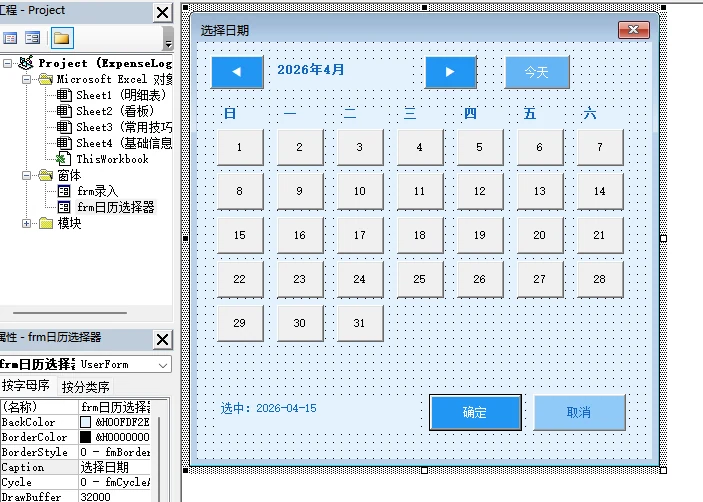The width and height of the screenshot is (703, 502).
Task: Close the Properties panel
Action: click(163, 339)
